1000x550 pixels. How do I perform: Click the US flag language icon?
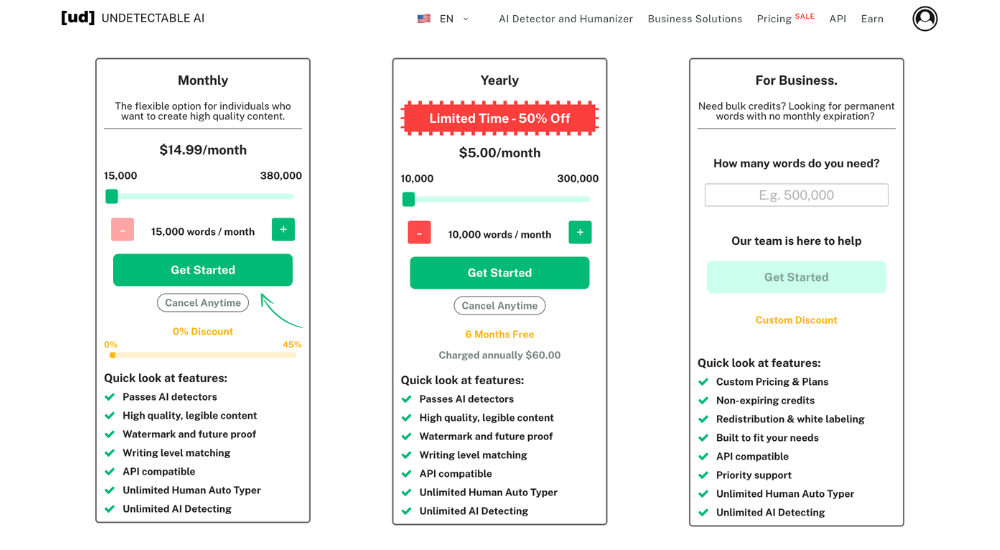click(x=424, y=18)
